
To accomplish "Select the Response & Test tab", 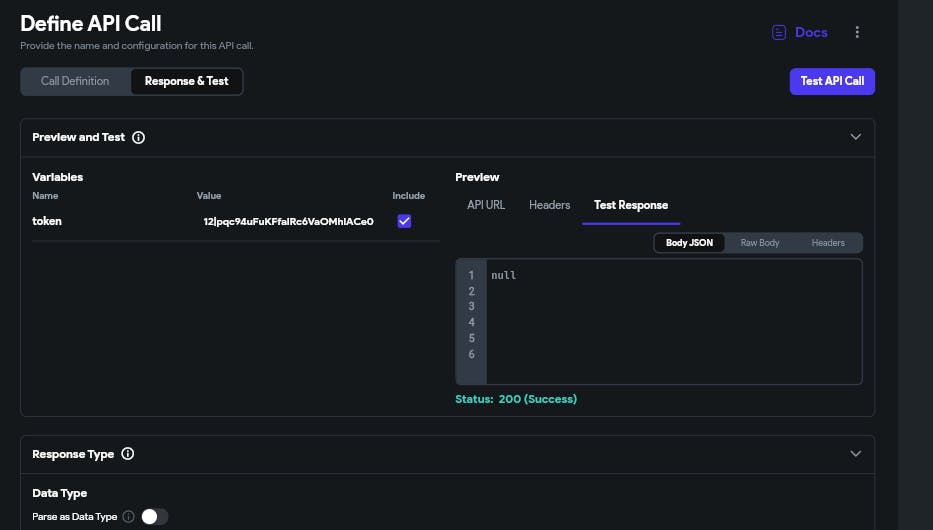I will tap(186, 81).
